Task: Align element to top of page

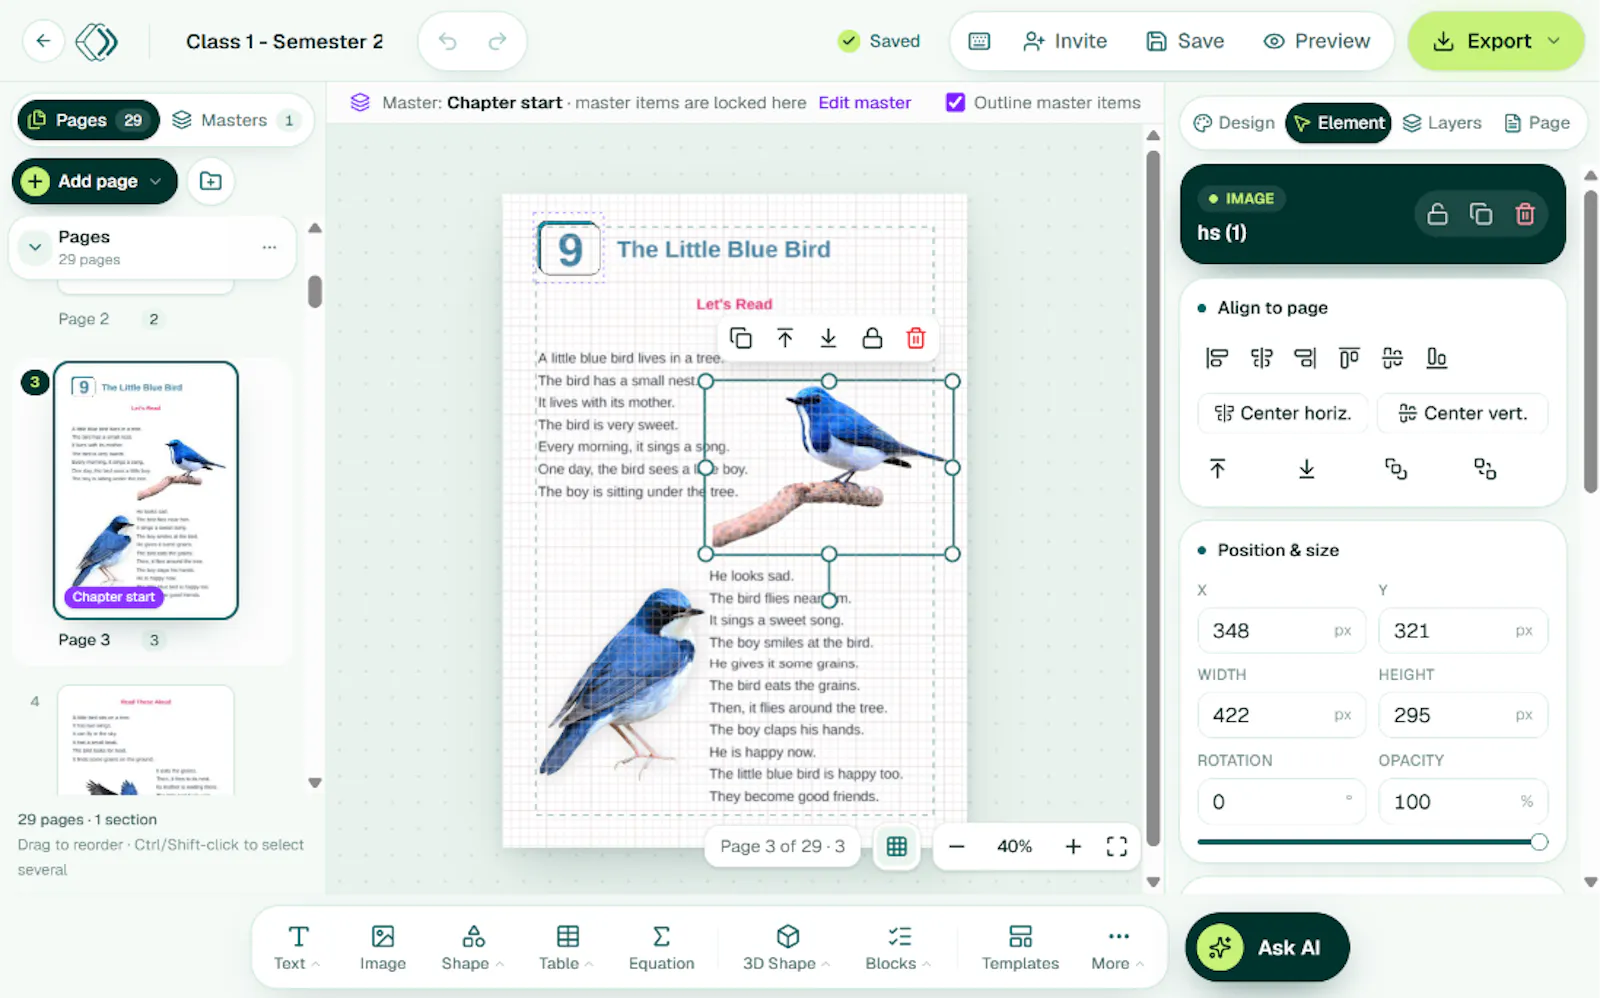Action: (x=1349, y=358)
